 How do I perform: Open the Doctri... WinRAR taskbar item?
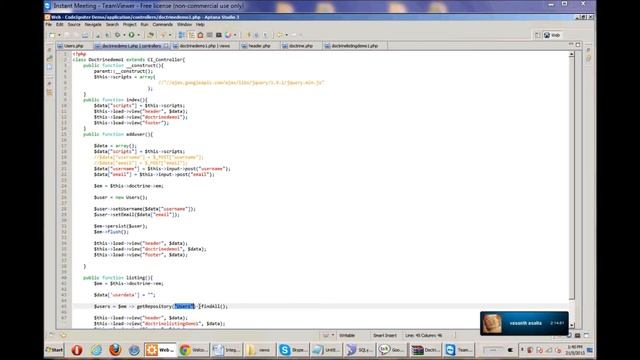tap(426, 350)
